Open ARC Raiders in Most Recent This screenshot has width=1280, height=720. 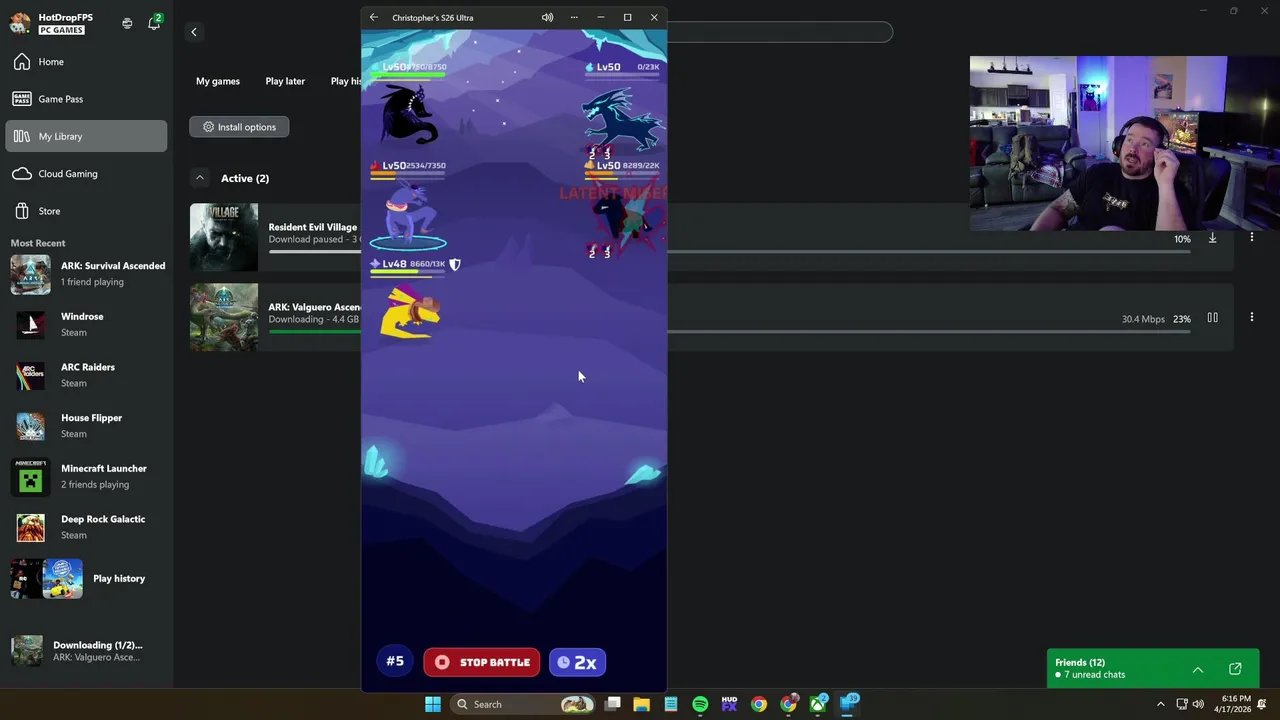(x=86, y=375)
